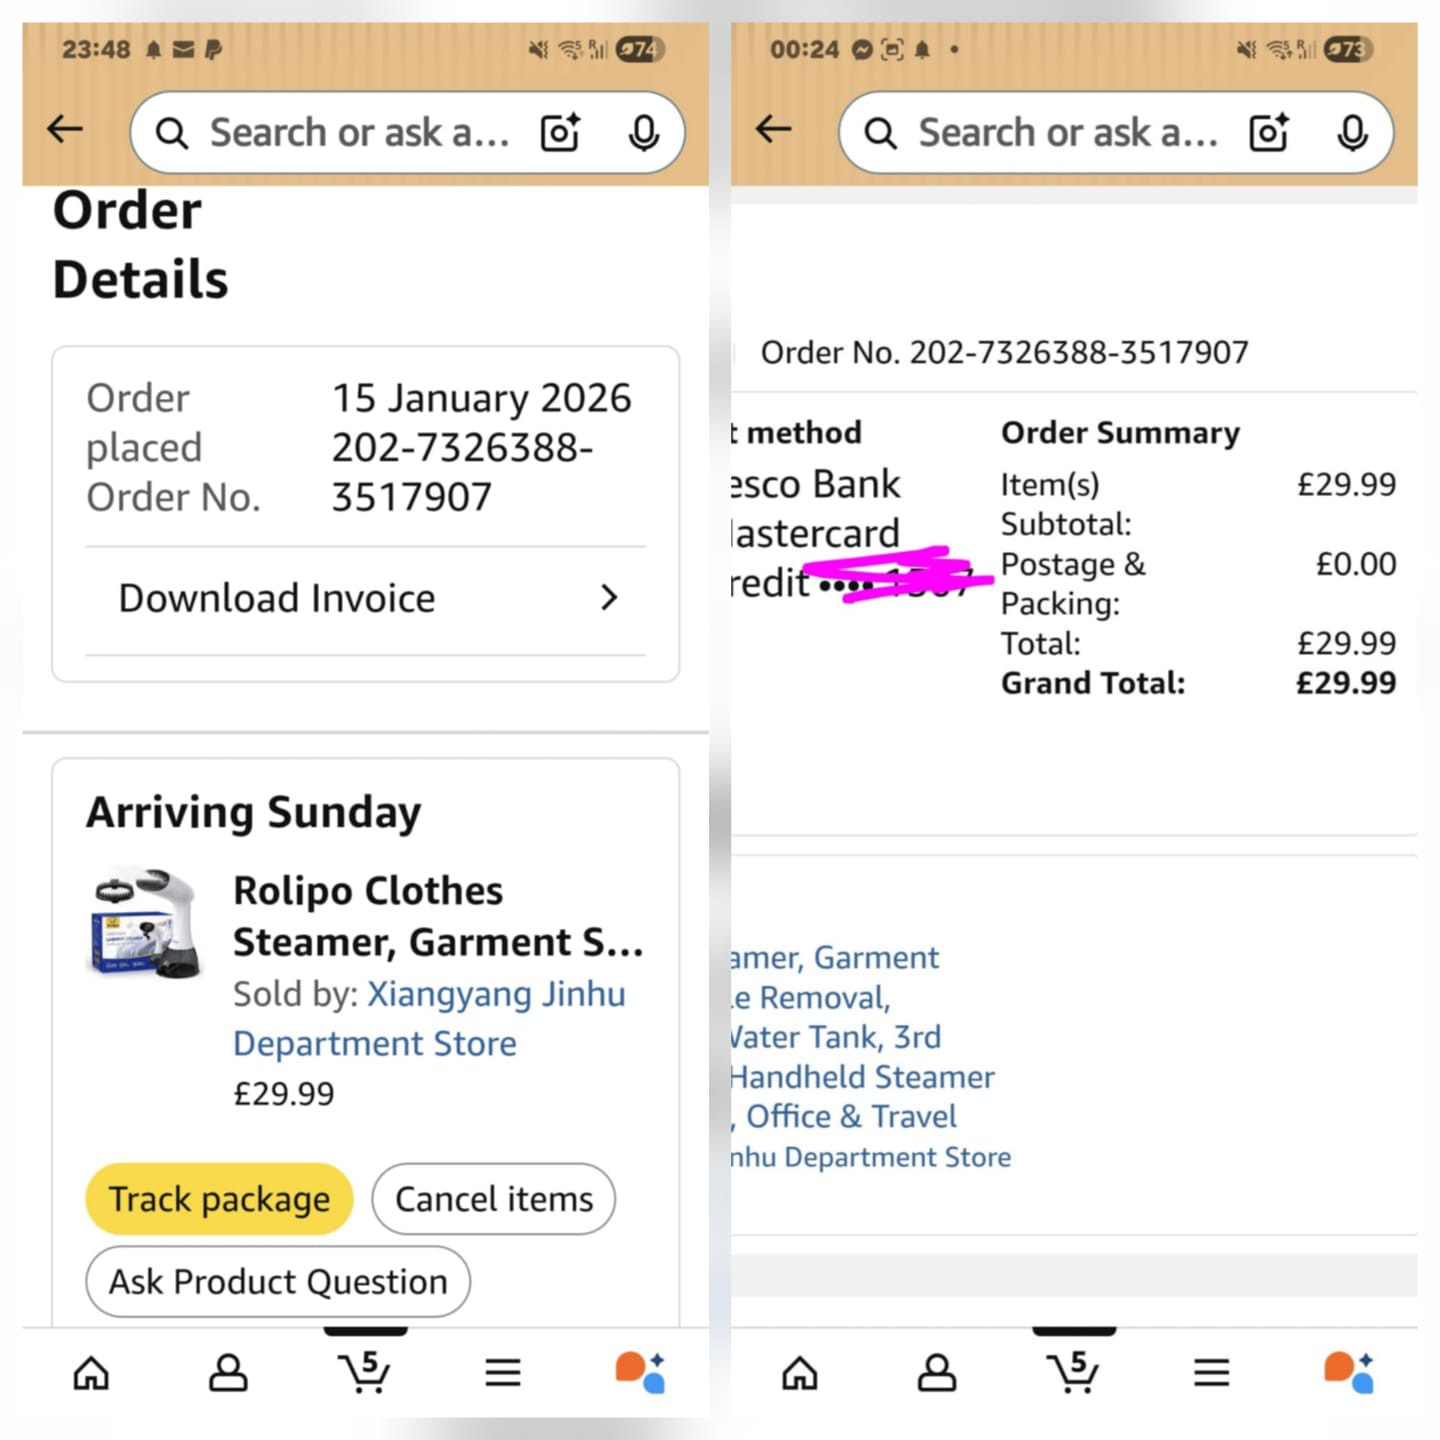Screen dimensions: 1440x1440
Task: Expand Download Invoice chevron
Action: coord(609,598)
